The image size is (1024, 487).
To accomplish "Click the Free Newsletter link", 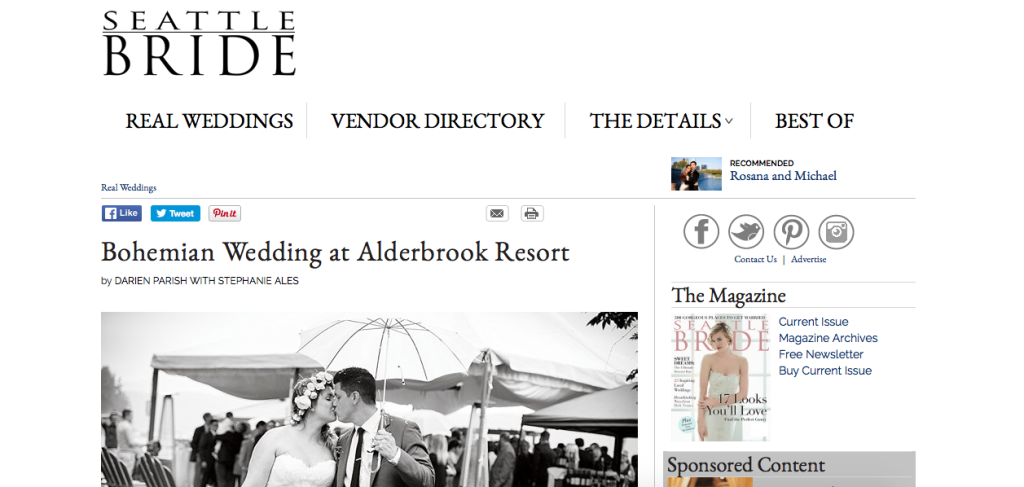I will 821,354.
